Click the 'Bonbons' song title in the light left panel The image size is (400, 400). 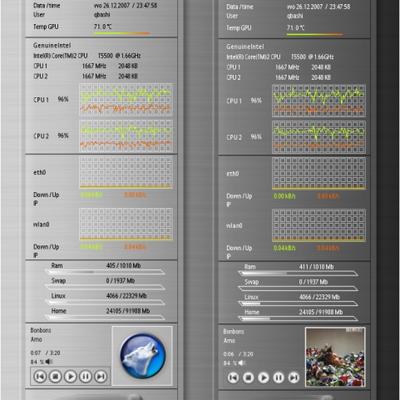[41, 330]
